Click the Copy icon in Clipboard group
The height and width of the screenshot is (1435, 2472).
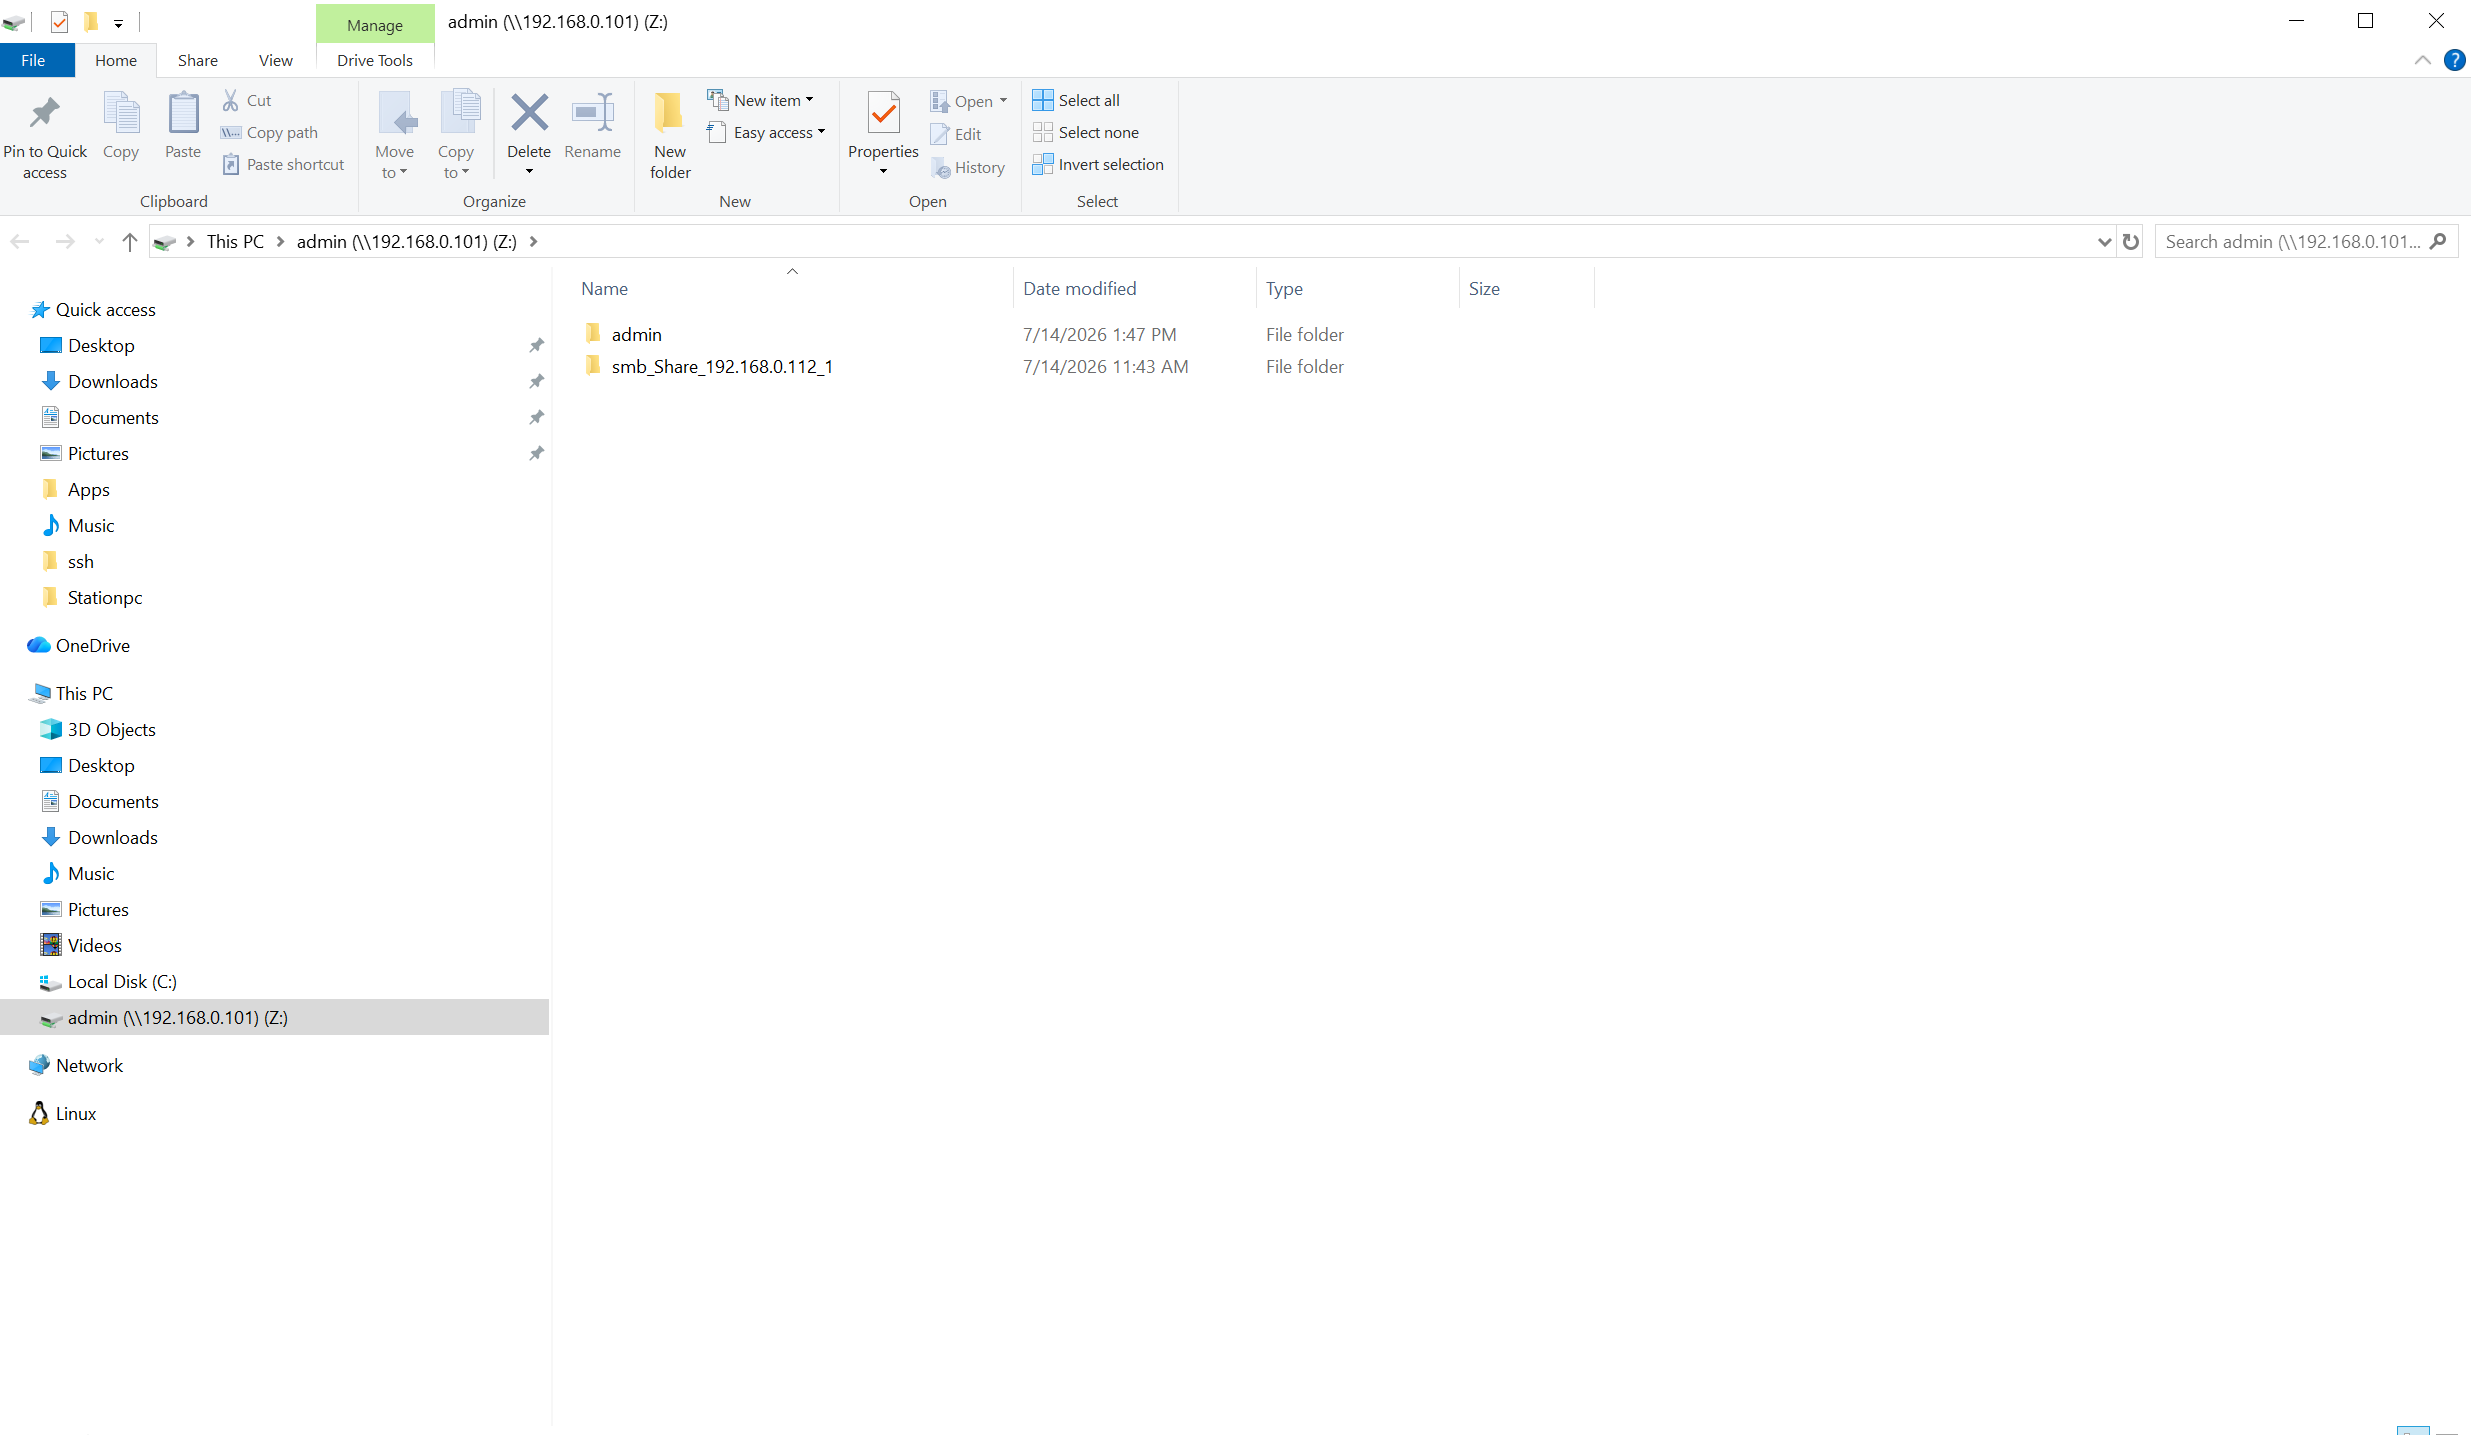click(x=121, y=113)
